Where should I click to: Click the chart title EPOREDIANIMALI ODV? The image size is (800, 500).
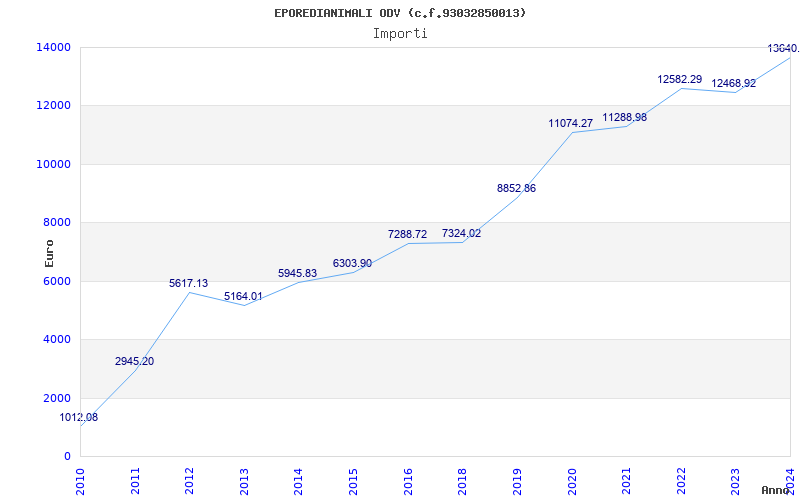tap(400, 13)
